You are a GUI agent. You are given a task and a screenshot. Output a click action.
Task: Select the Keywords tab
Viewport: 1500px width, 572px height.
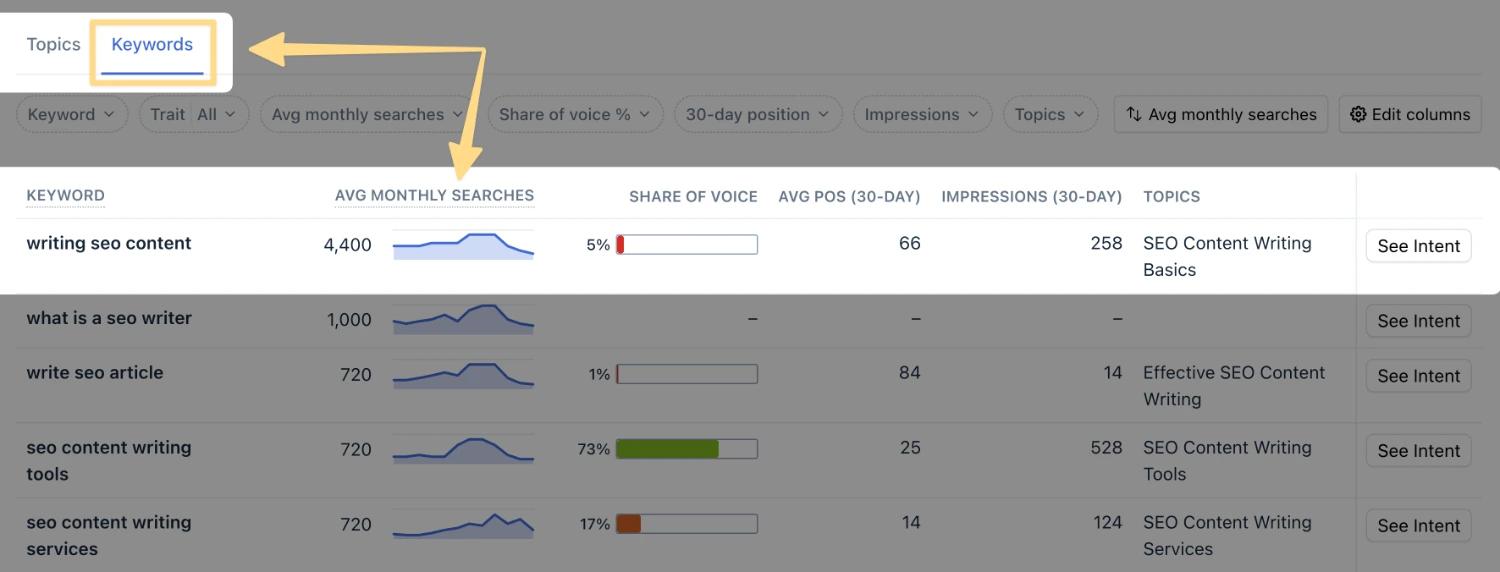point(152,45)
